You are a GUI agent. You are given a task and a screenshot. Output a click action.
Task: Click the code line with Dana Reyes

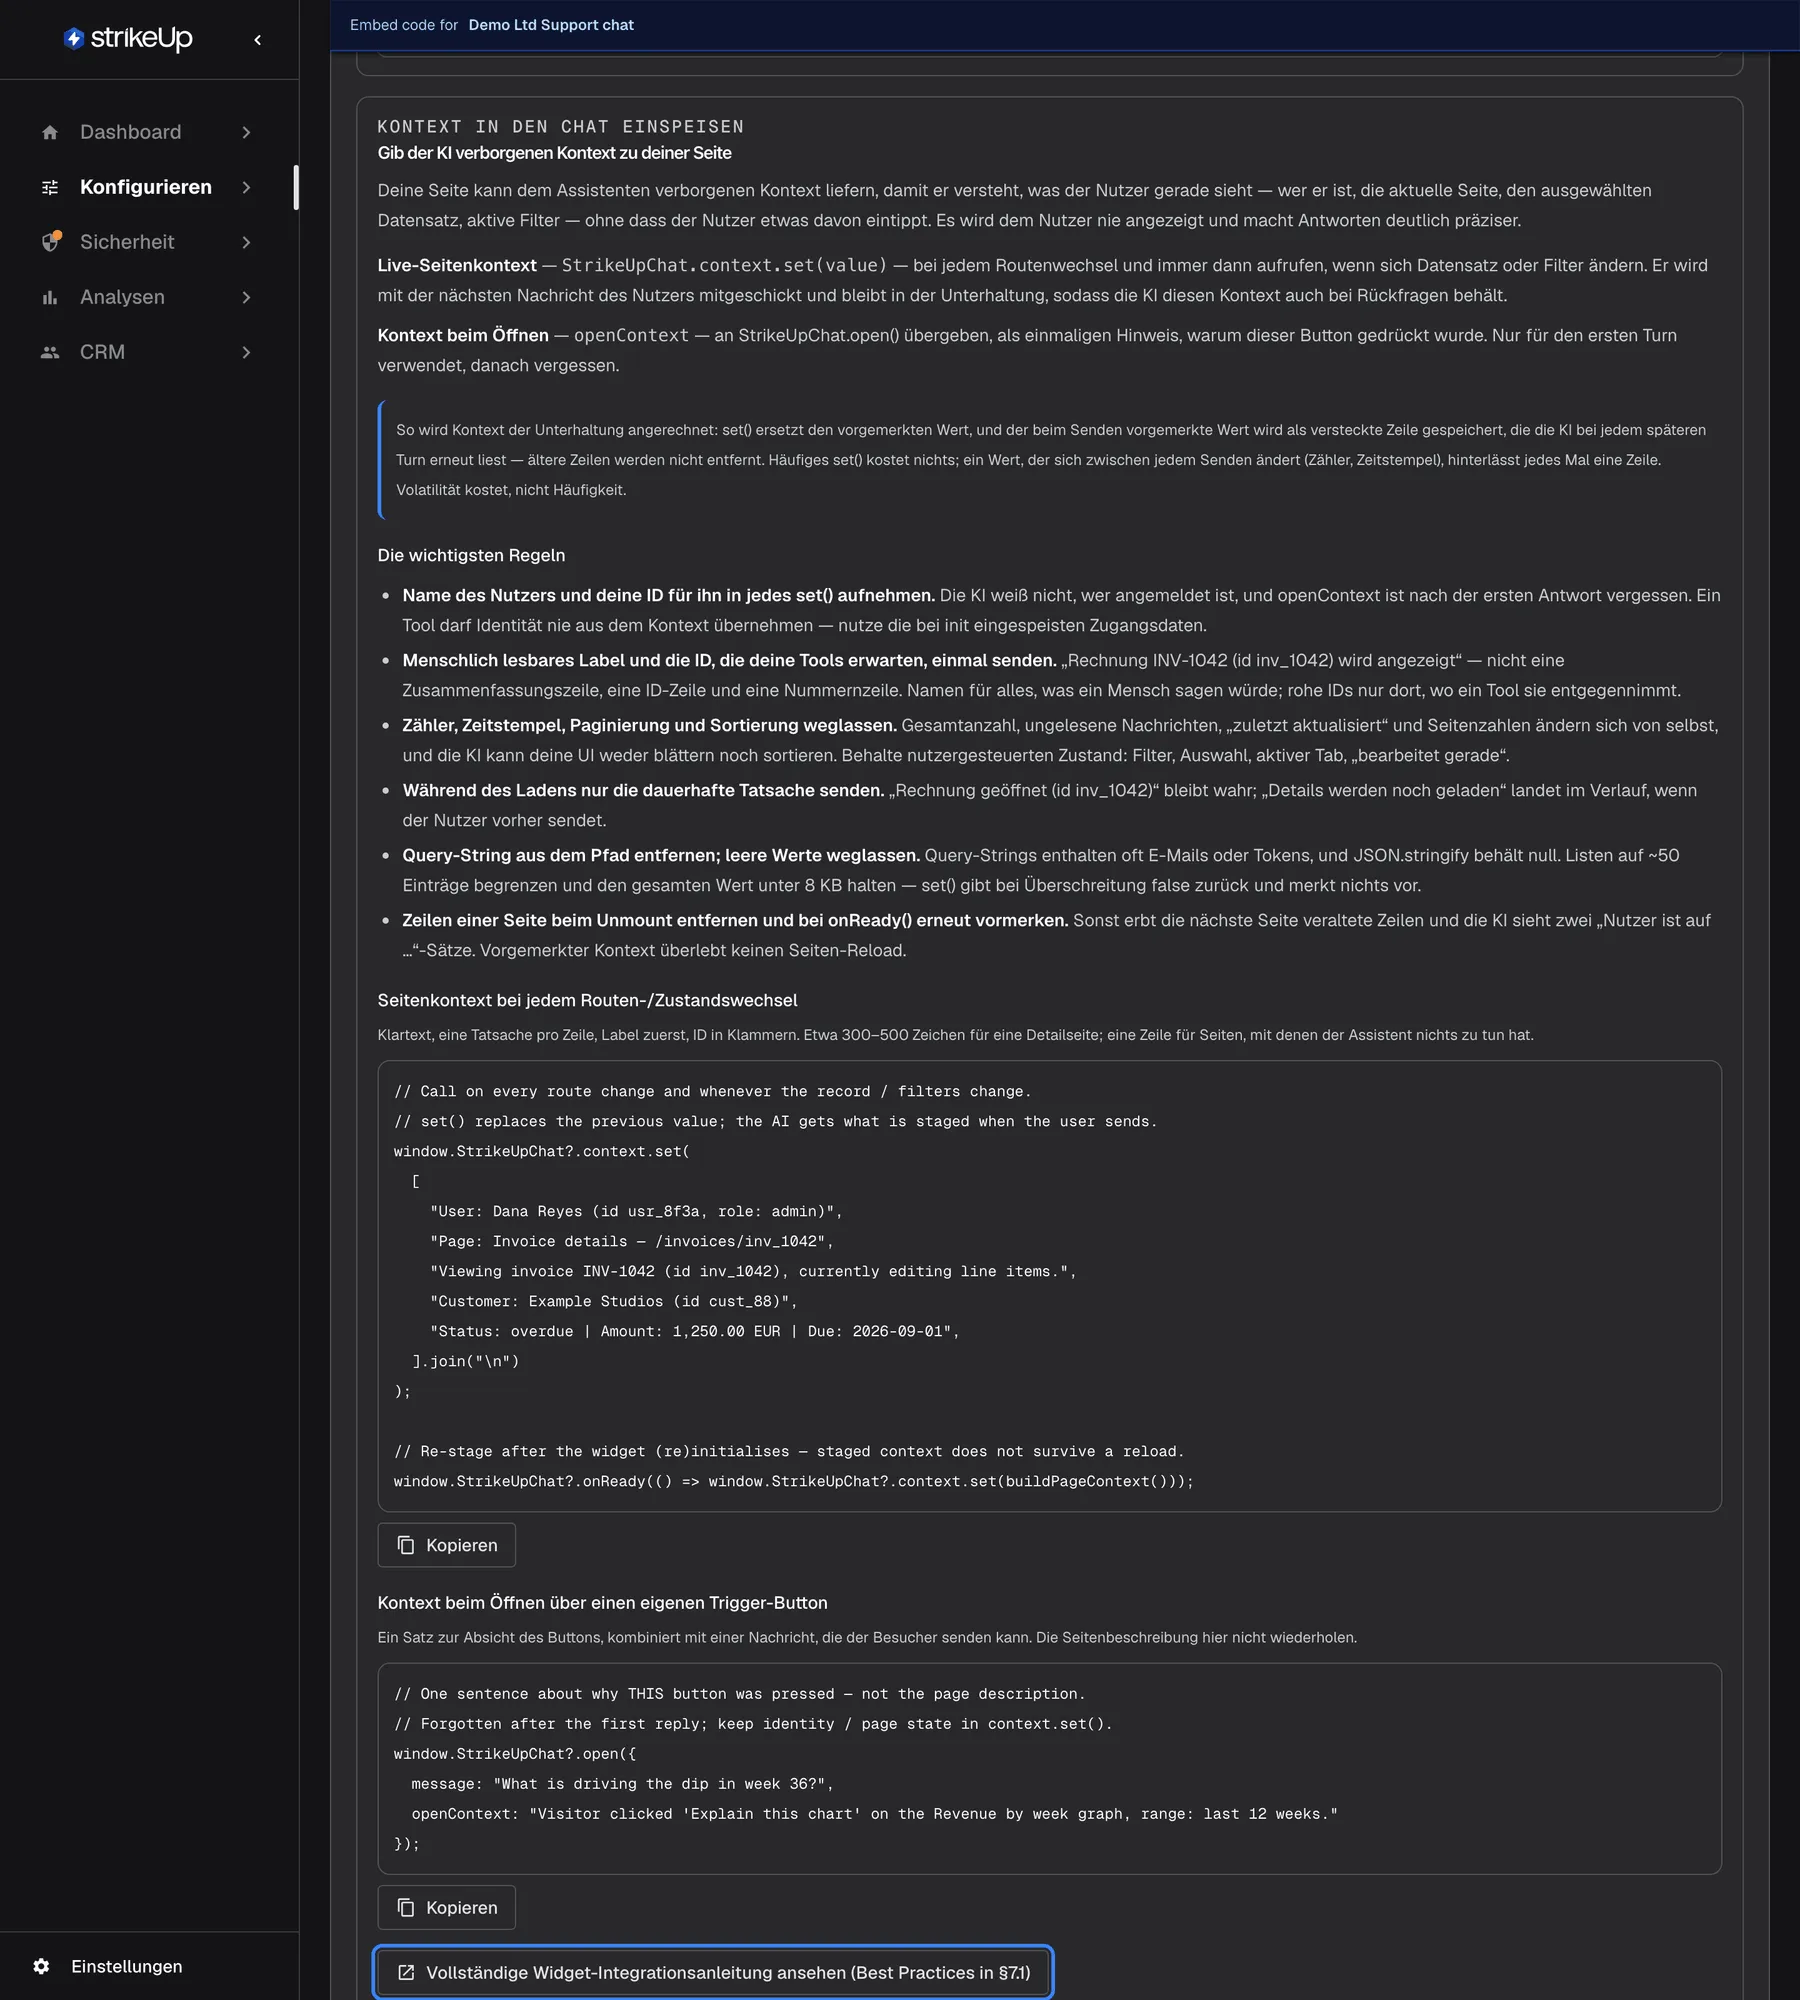(x=636, y=1211)
